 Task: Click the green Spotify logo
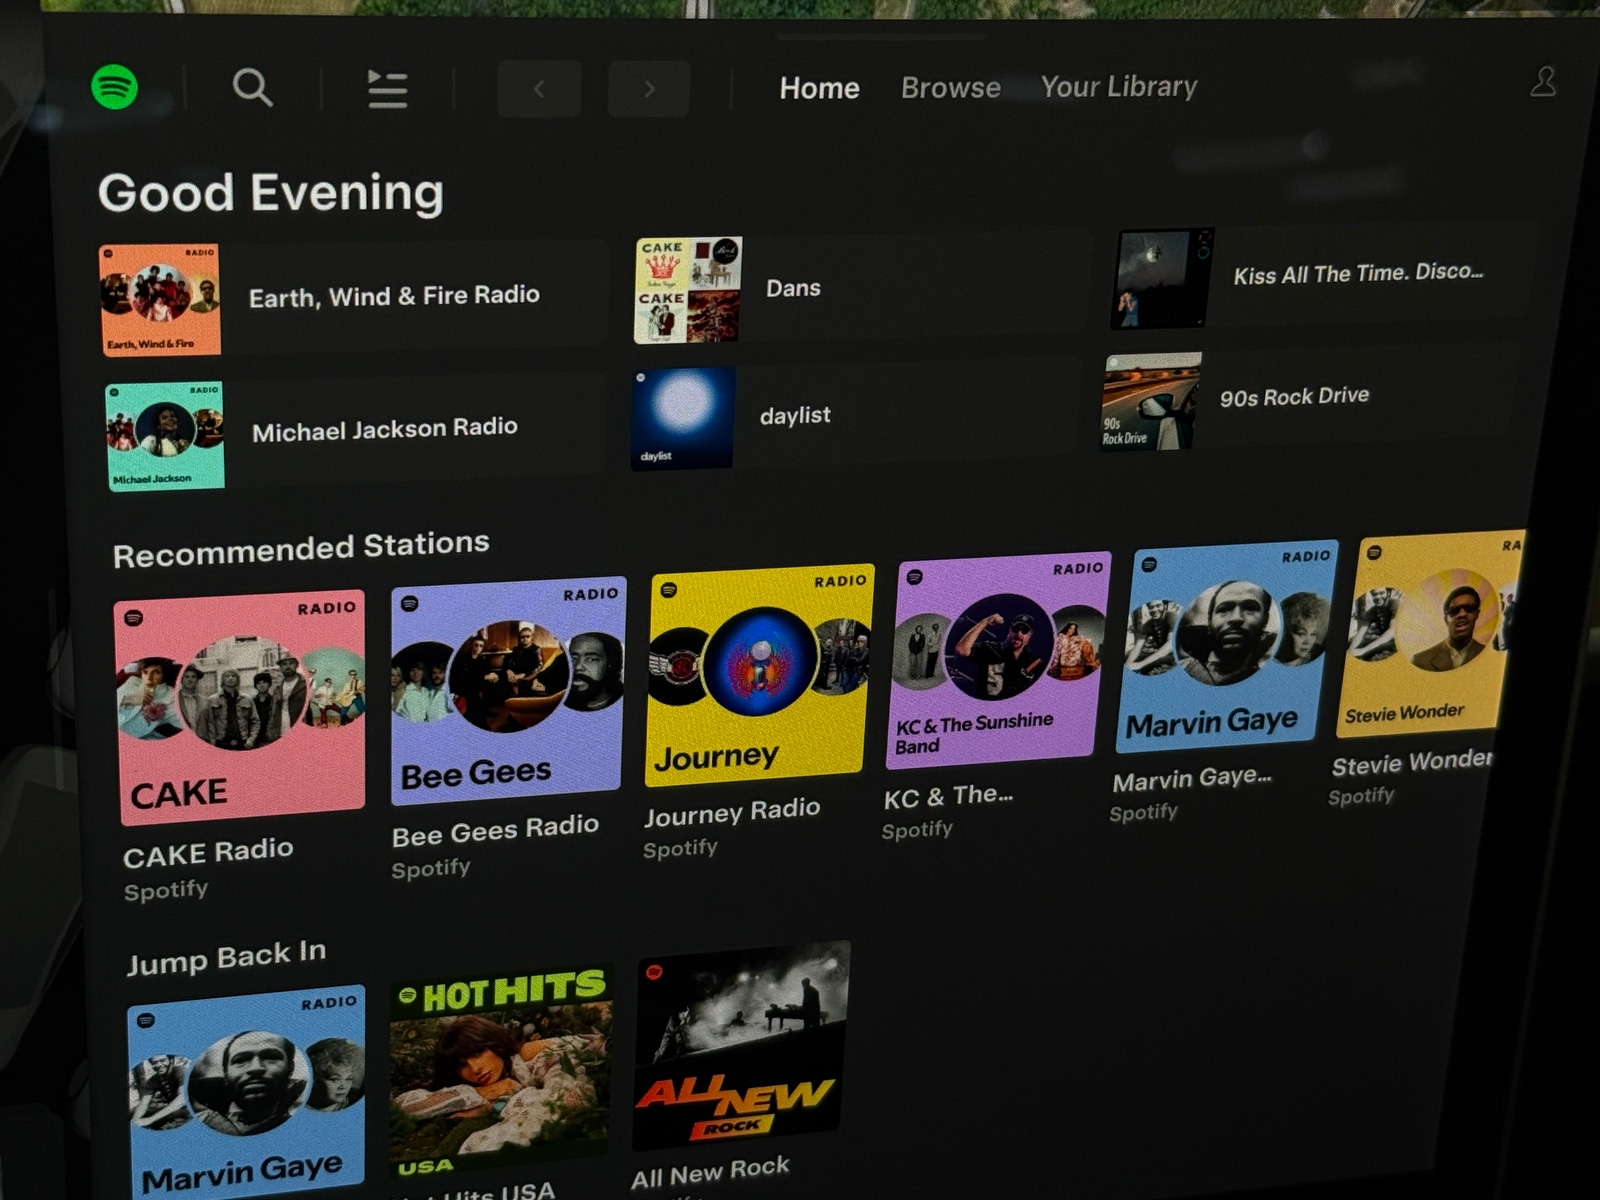[115, 87]
